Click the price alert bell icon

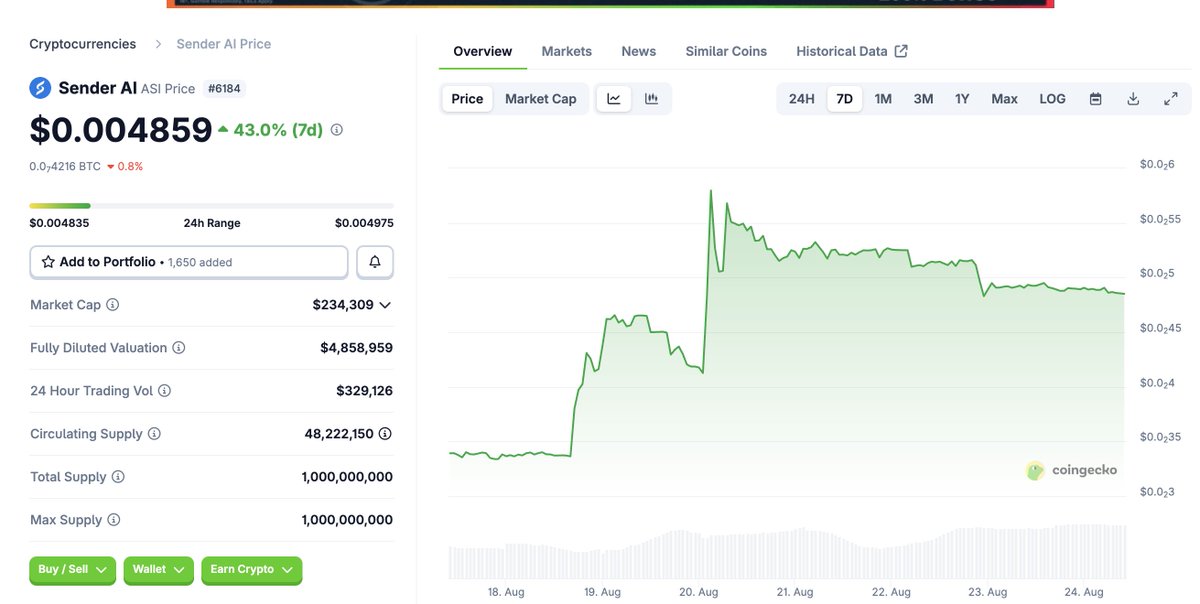375,262
